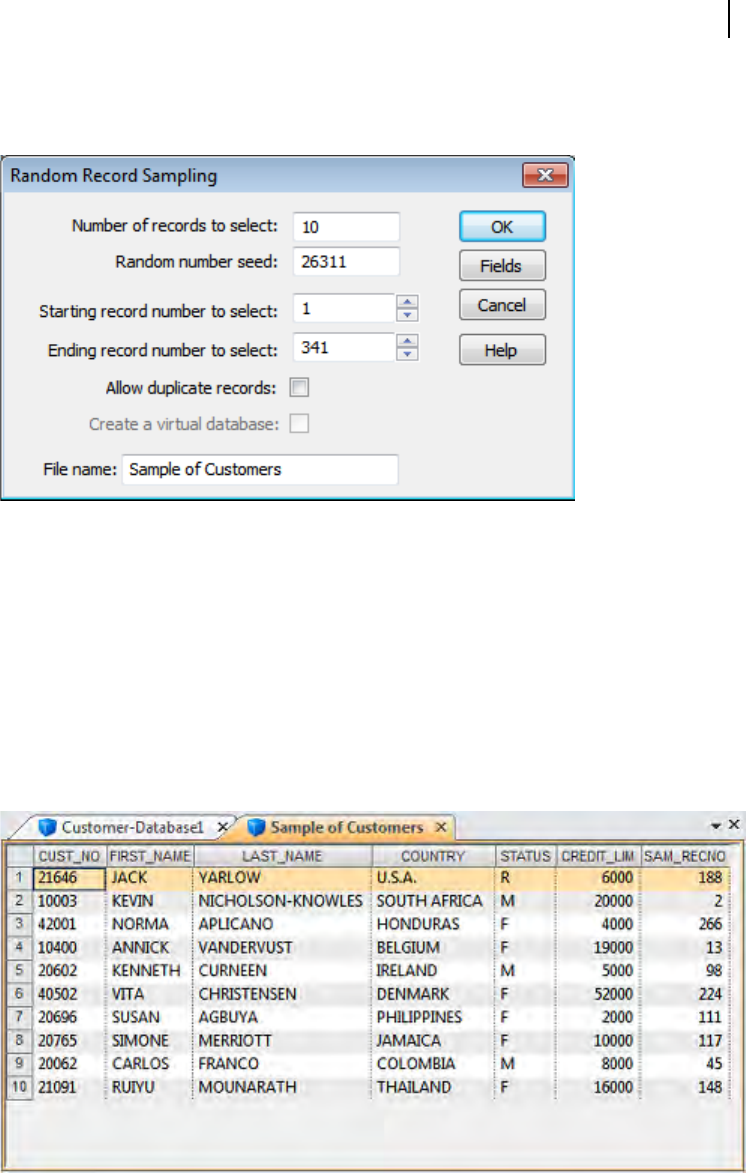Screen dimensions: 746x1173
Task: Click the Number of records to select field
Action: 346,227
